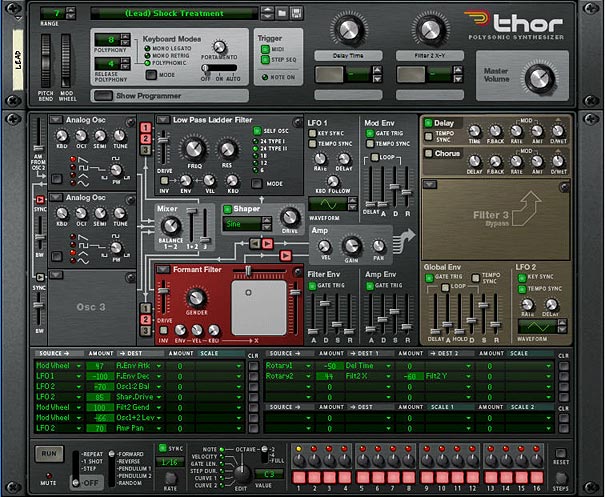Click the Portamento knob
605x497 pixels.
pos(220,47)
